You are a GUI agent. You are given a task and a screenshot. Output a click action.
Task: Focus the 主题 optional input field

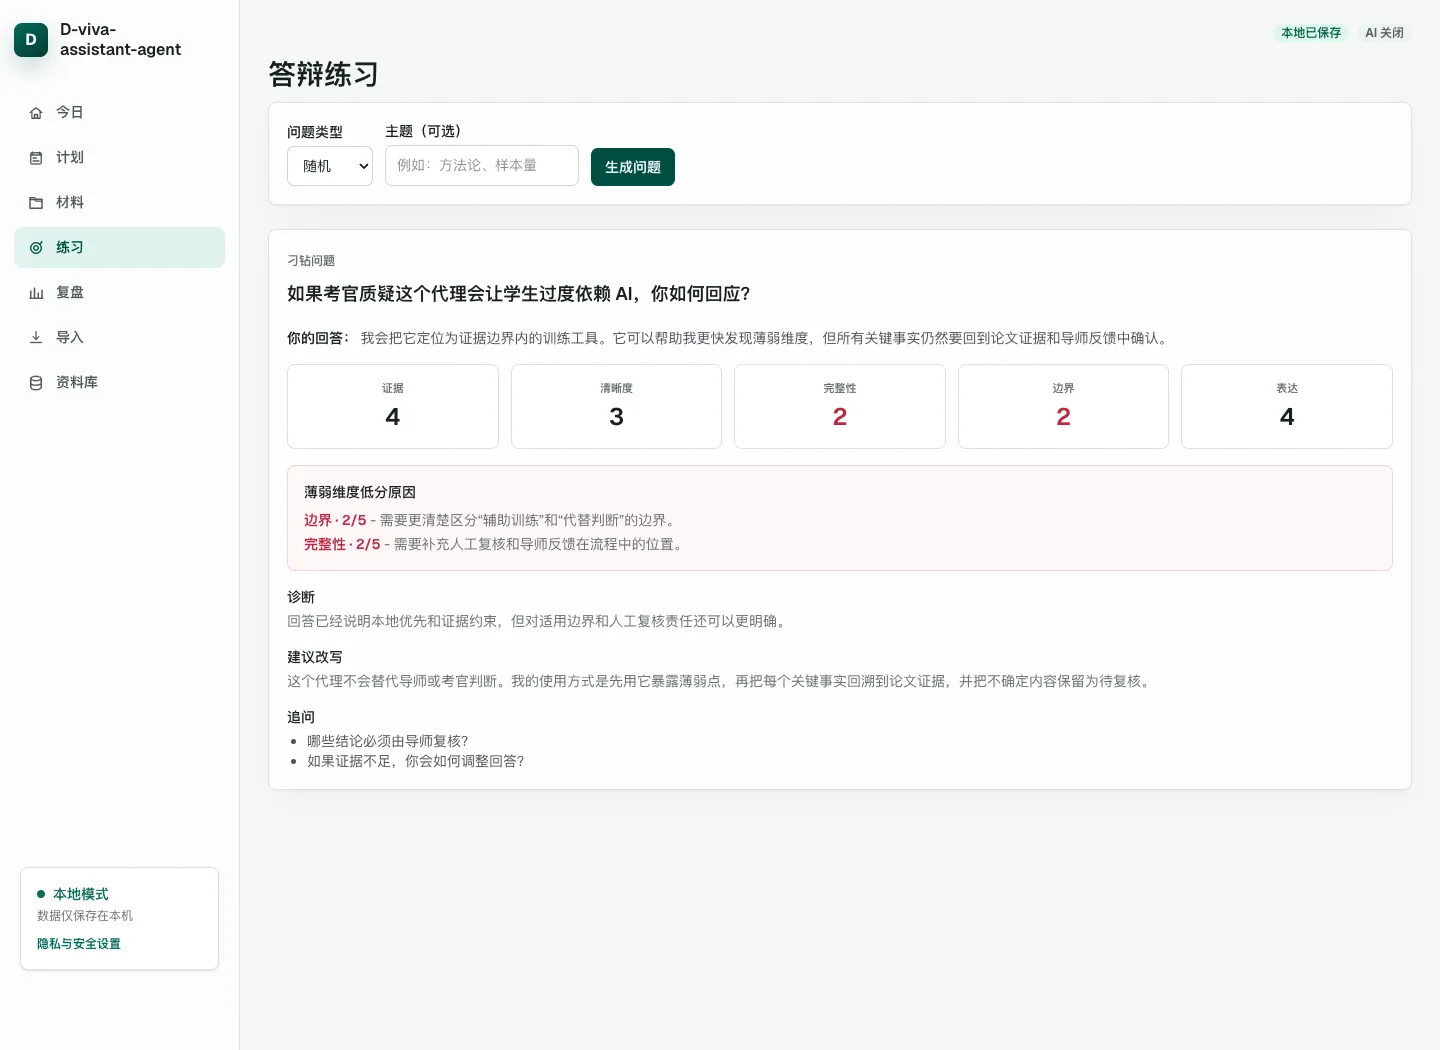pos(482,166)
